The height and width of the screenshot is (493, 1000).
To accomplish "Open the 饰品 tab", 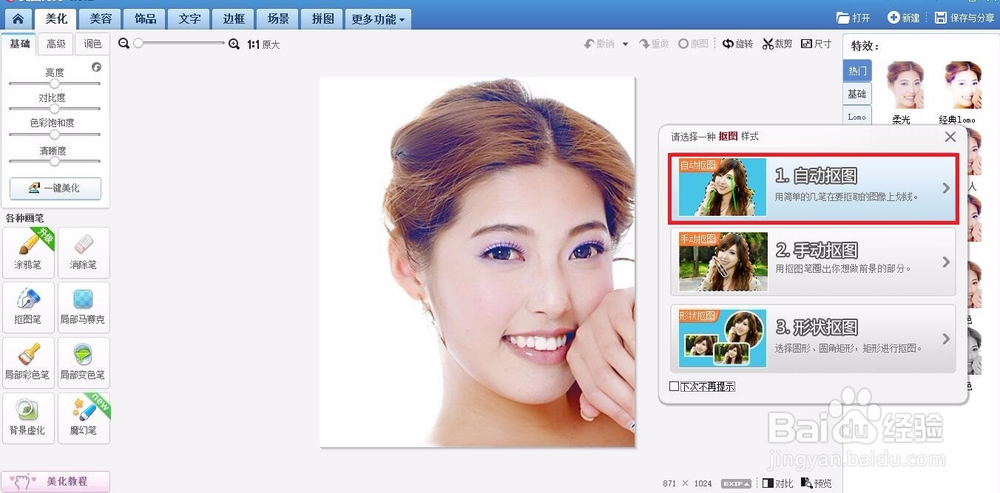I will (x=145, y=19).
